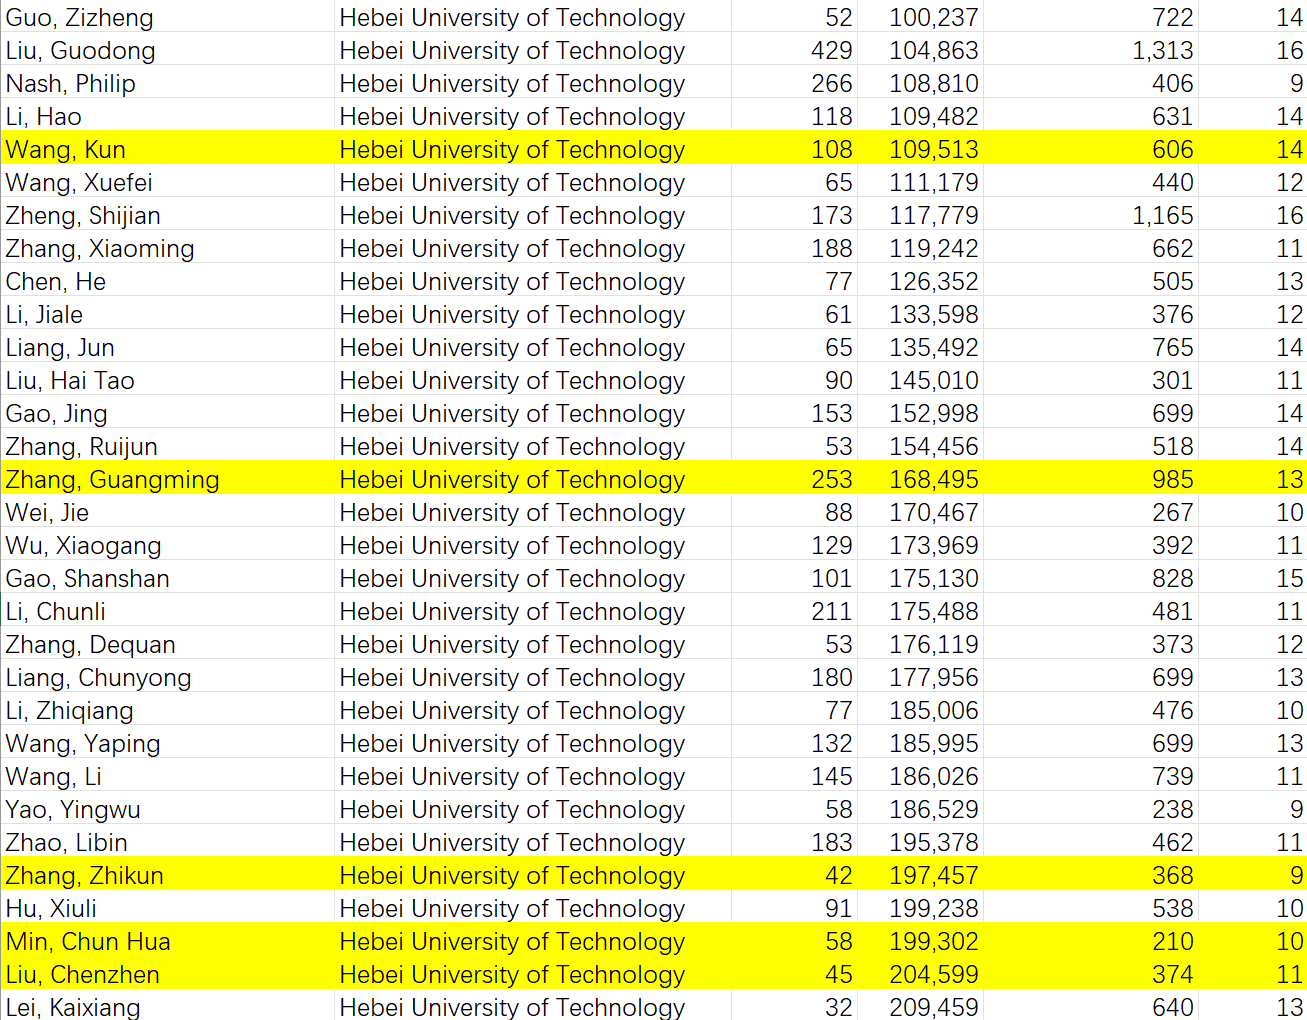Click the name cell Zhang, Guangming

point(112,480)
